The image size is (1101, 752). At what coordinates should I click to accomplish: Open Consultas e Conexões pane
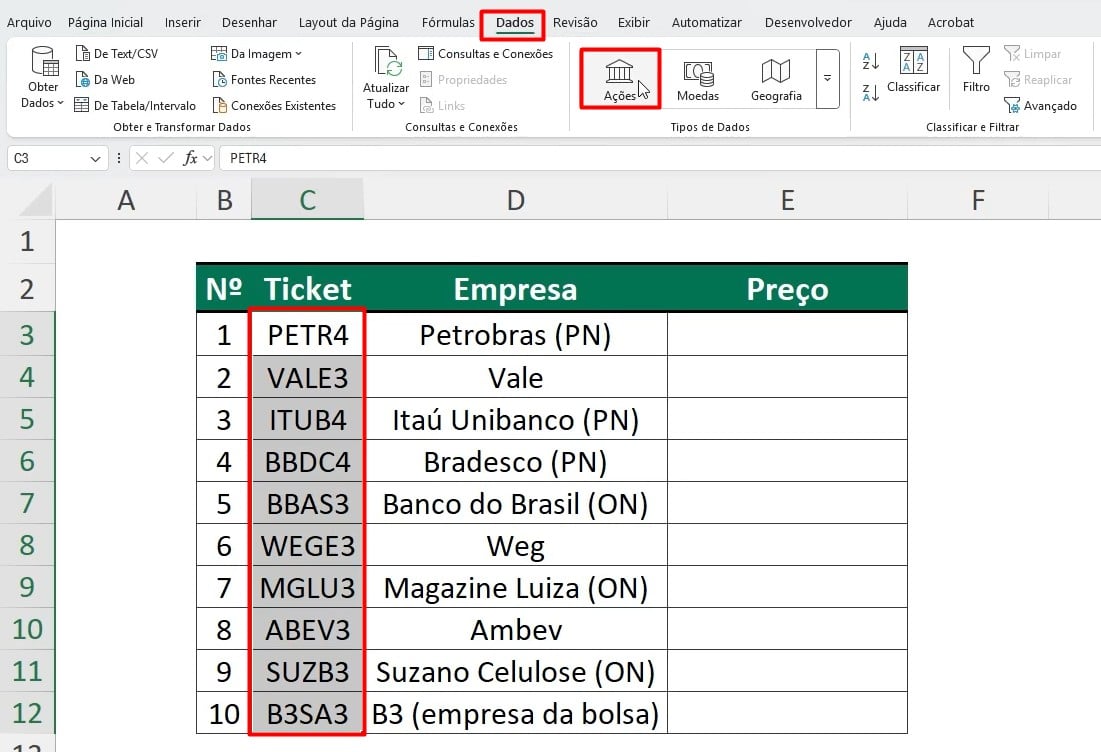pyautogui.click(x=485, y=53)
